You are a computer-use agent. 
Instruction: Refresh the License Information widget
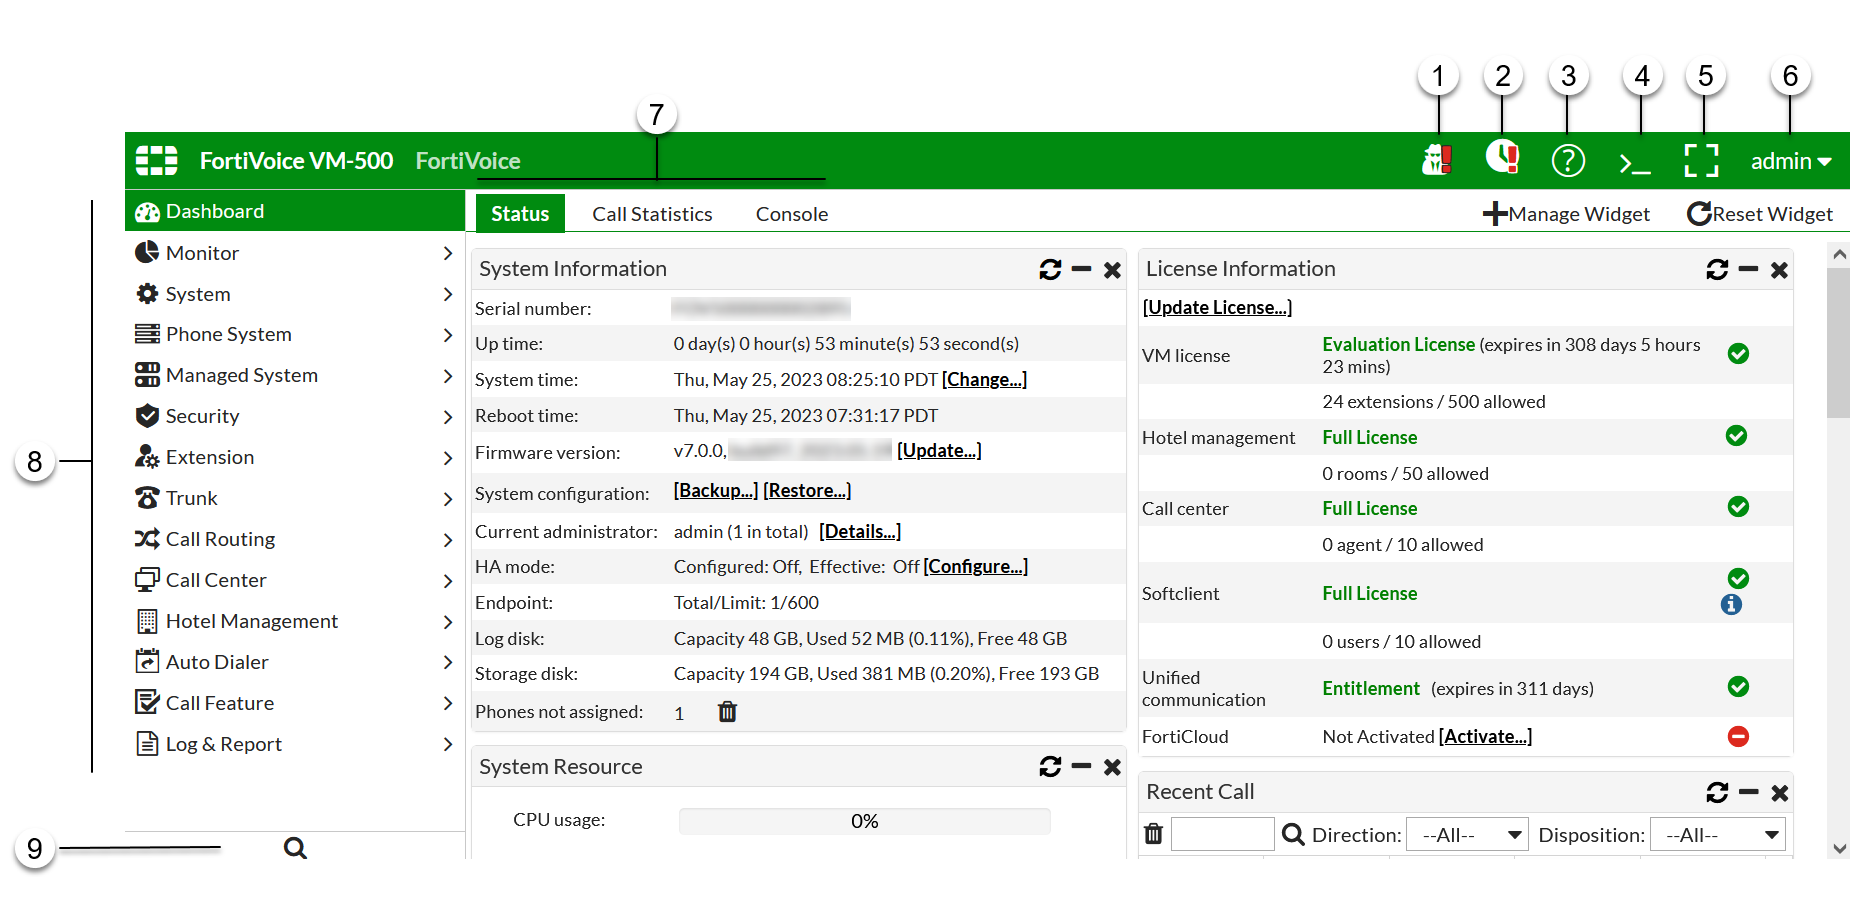pyautogui.click(x=1717, y=269)
